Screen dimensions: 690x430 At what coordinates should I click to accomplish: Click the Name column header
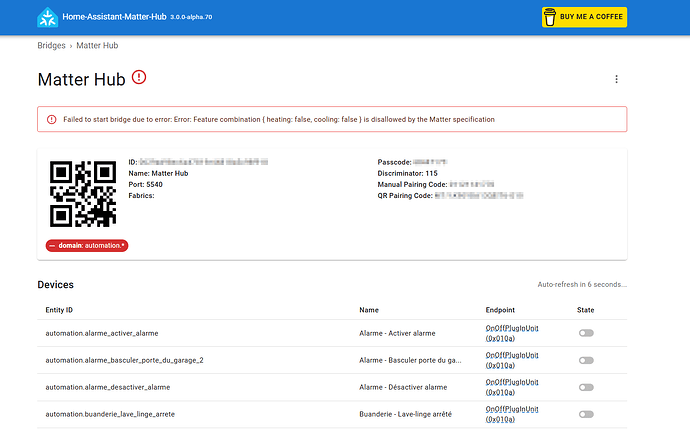pos(369,310)
